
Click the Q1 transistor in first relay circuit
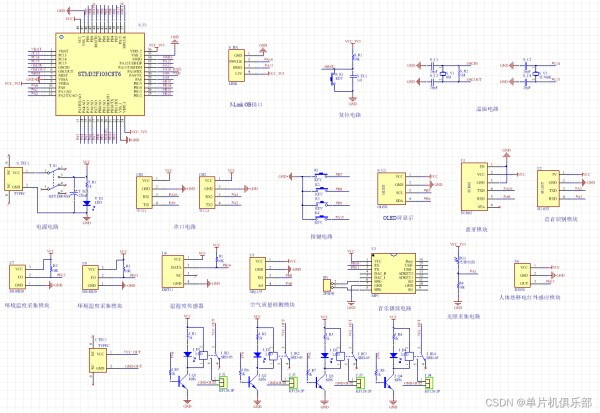pos(182,382)
